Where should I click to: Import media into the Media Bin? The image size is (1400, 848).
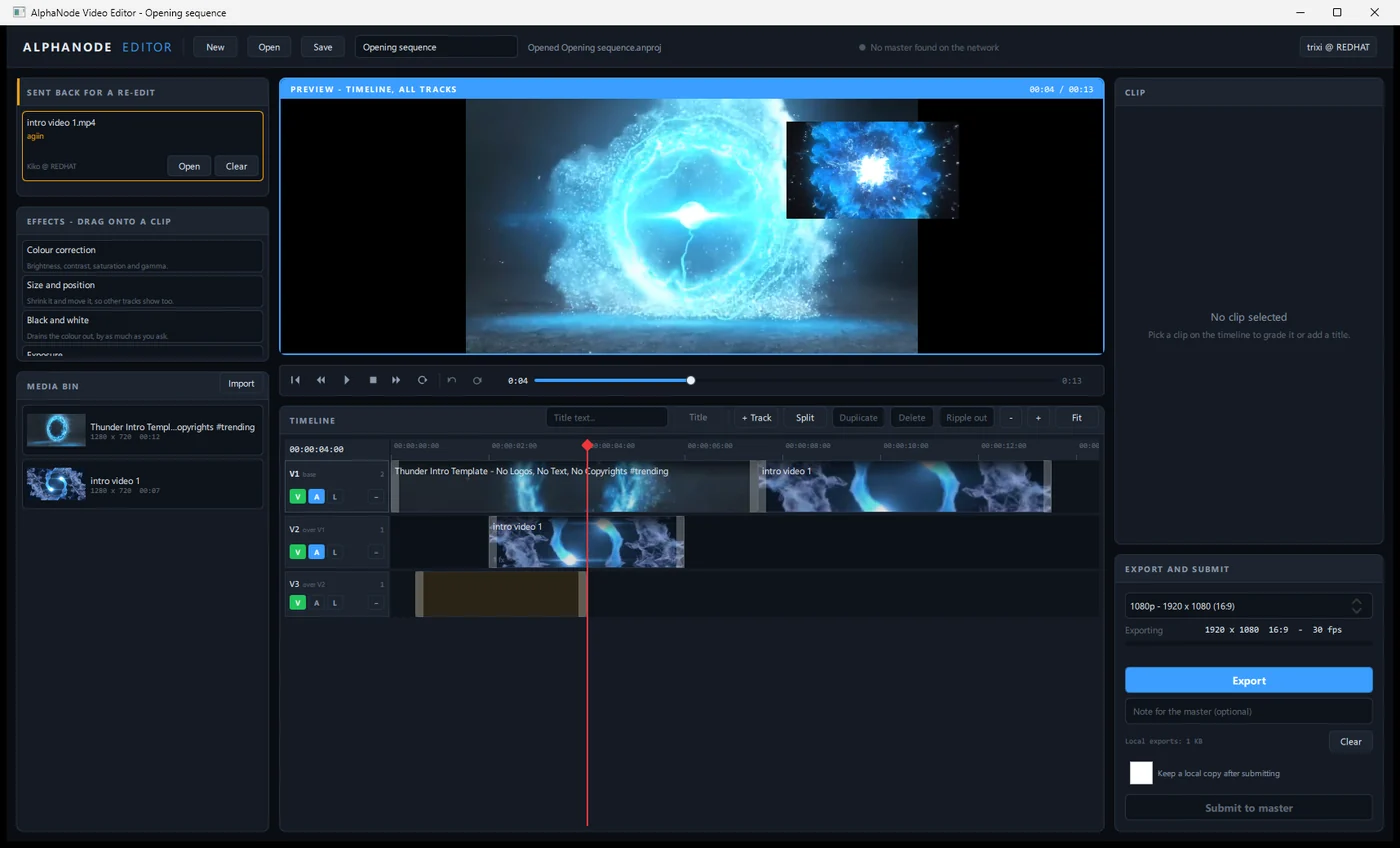[x=241, y=384]
